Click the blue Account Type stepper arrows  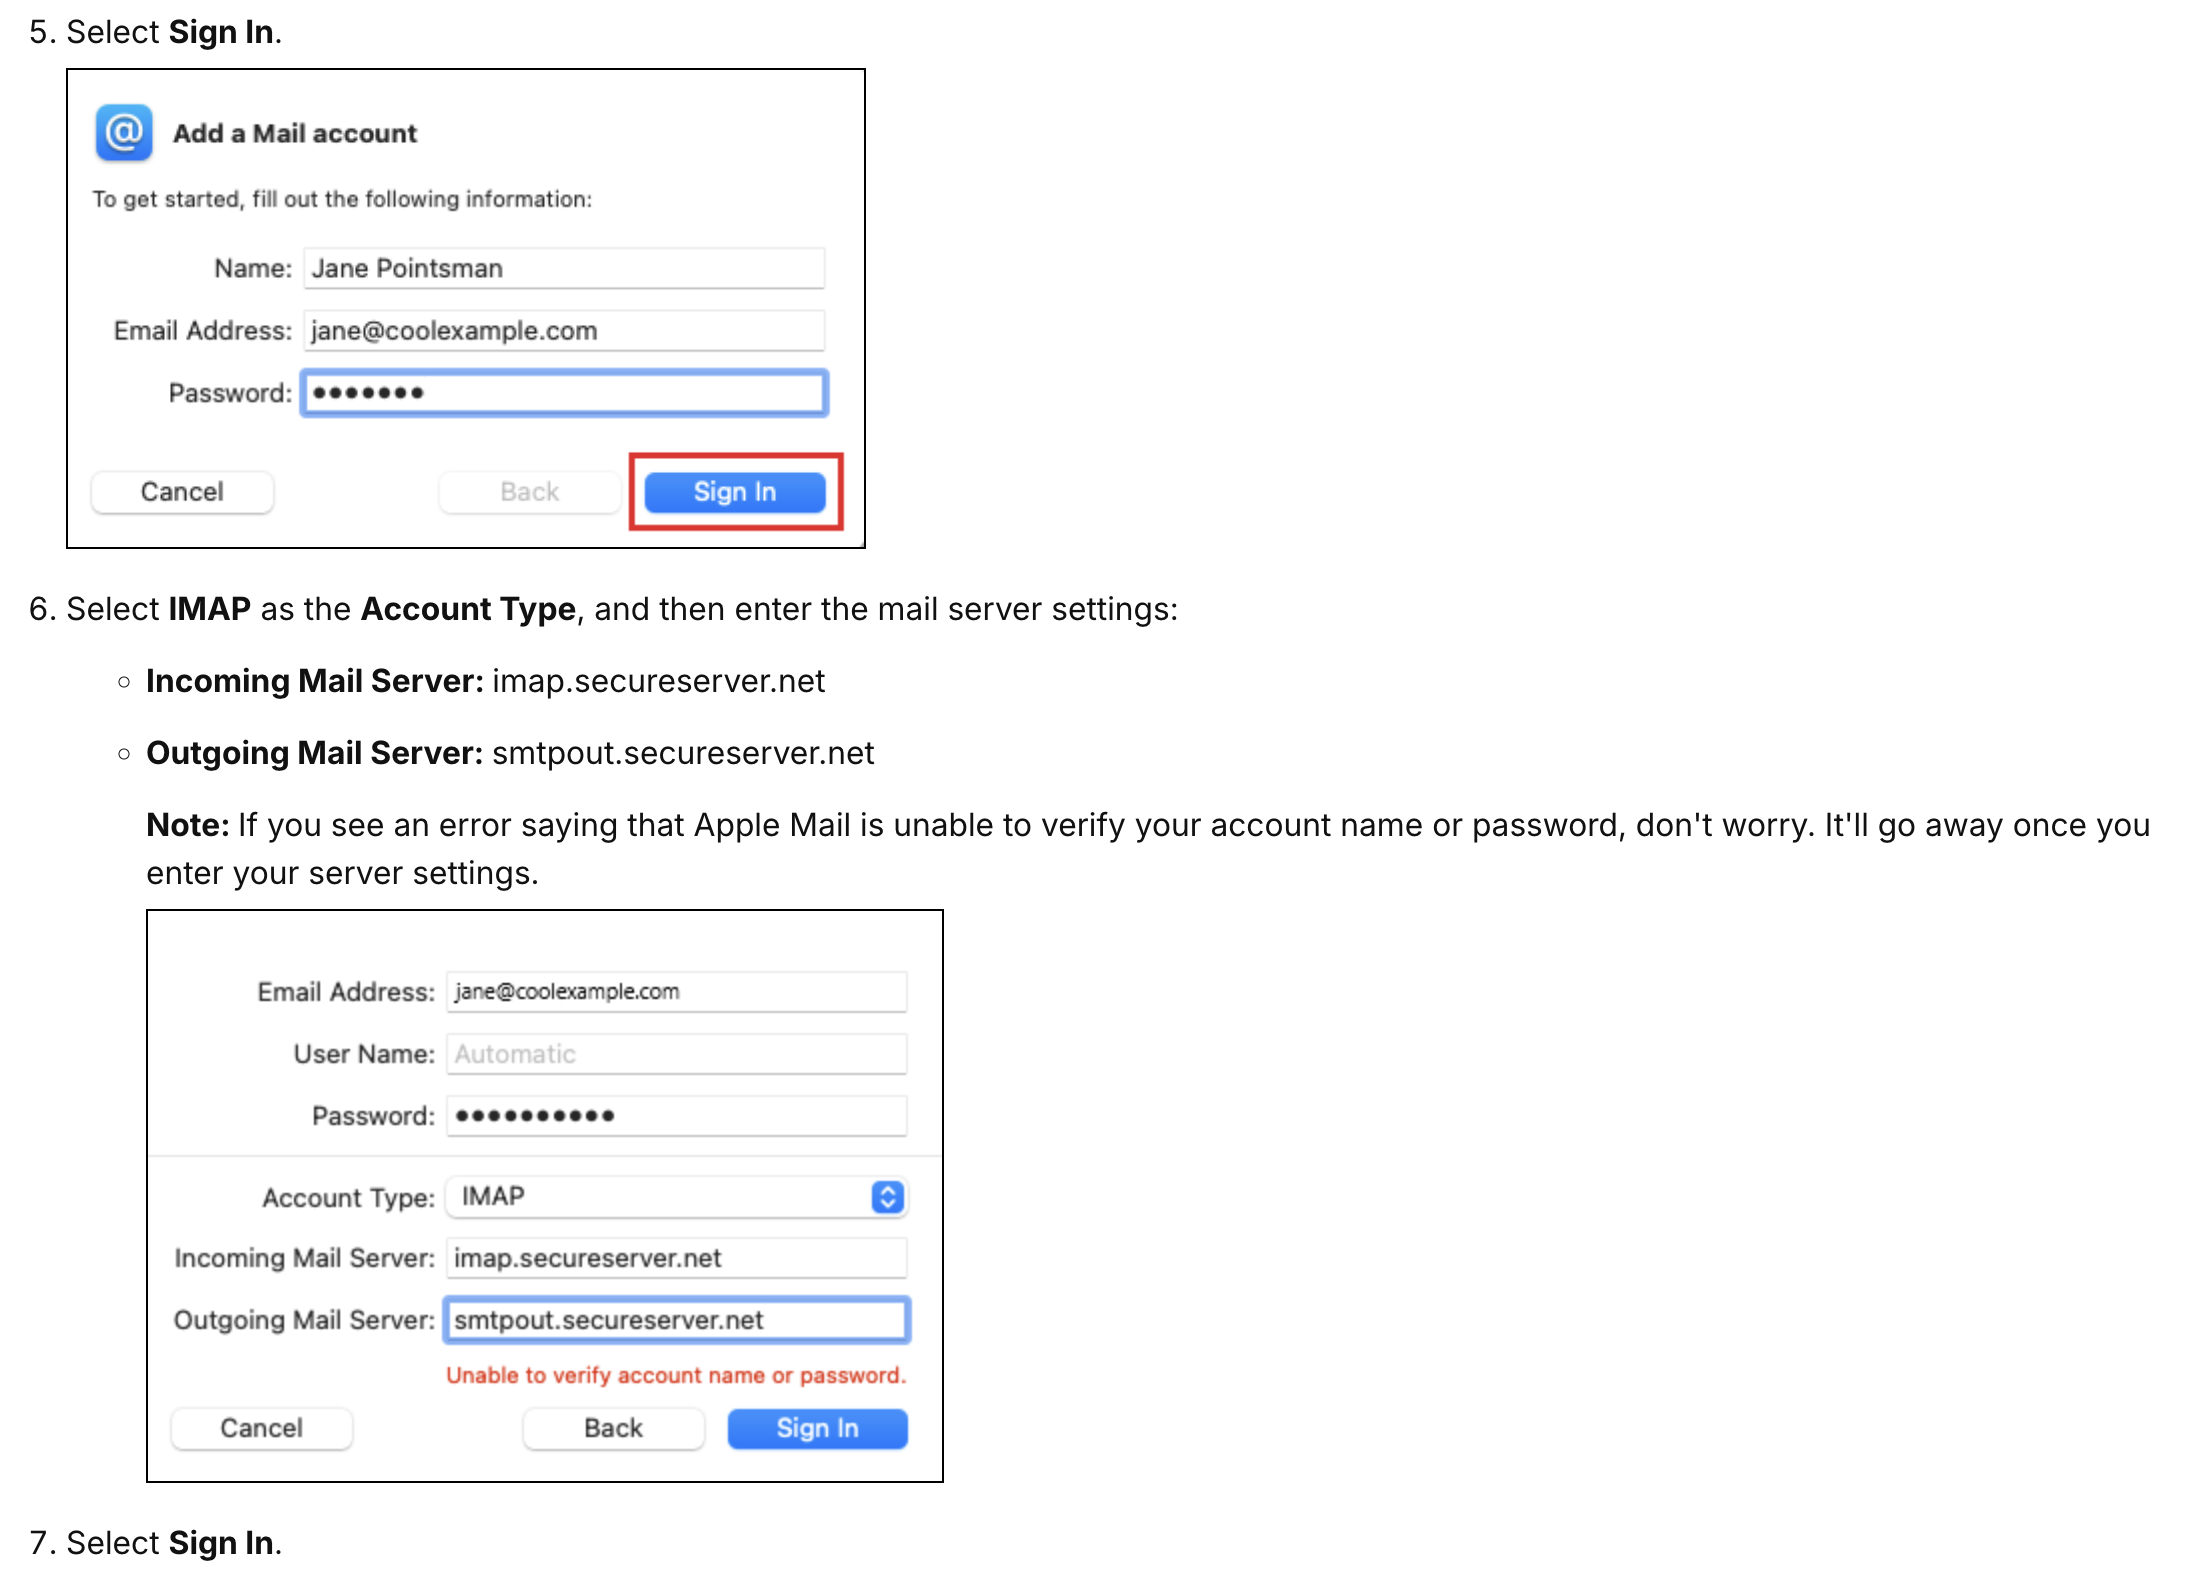[x=887, y=1197]
